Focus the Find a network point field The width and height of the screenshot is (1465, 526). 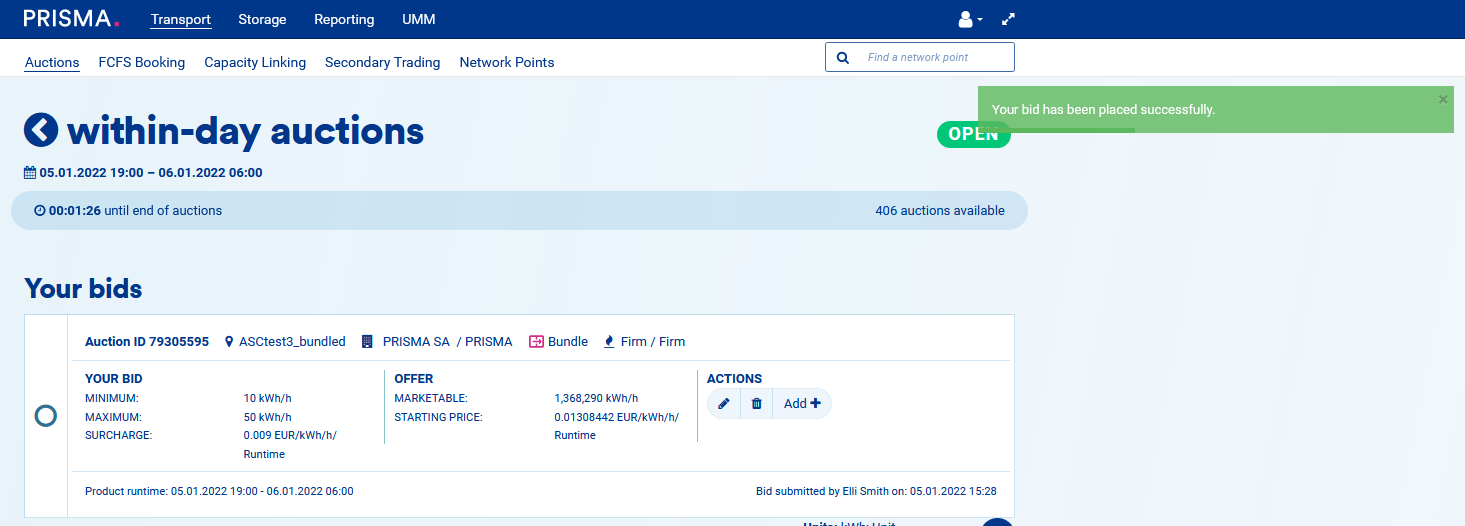pyautogui.click(x=935, y=57)
